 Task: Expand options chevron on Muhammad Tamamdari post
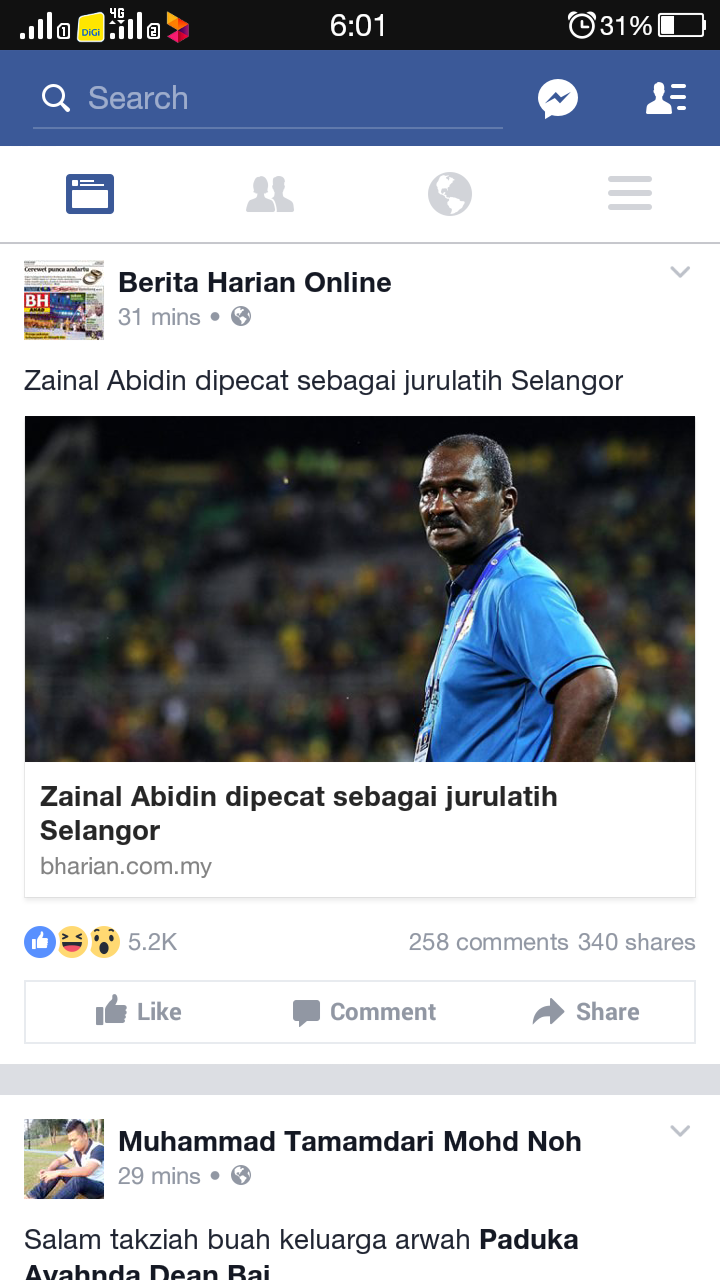[680, 1131]
